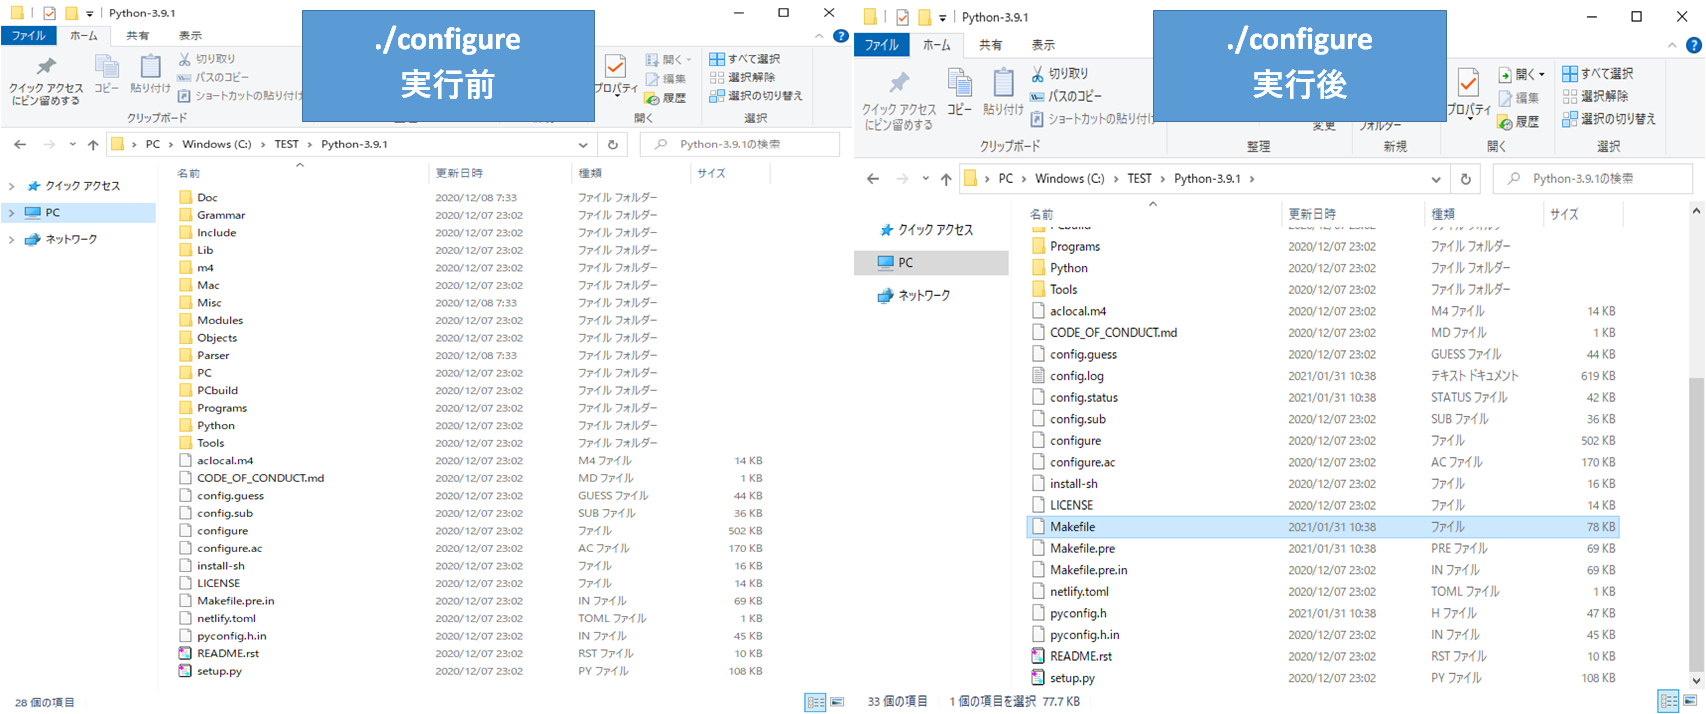Open recent locations dropdown in left window

tap(73, 144)
